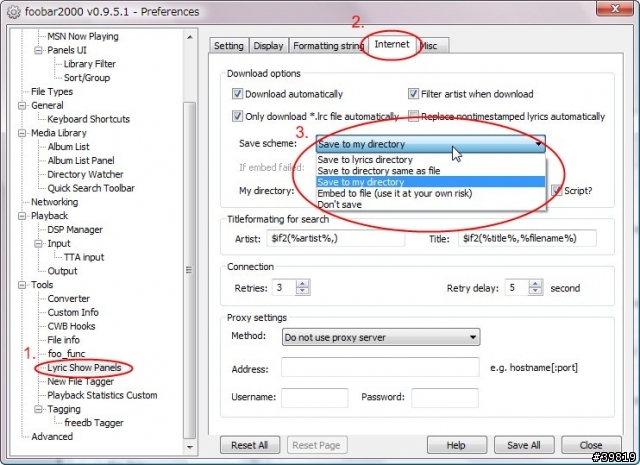Select the Internet tab
This screenshot has height=465, width=640.
tap(392, 44)
